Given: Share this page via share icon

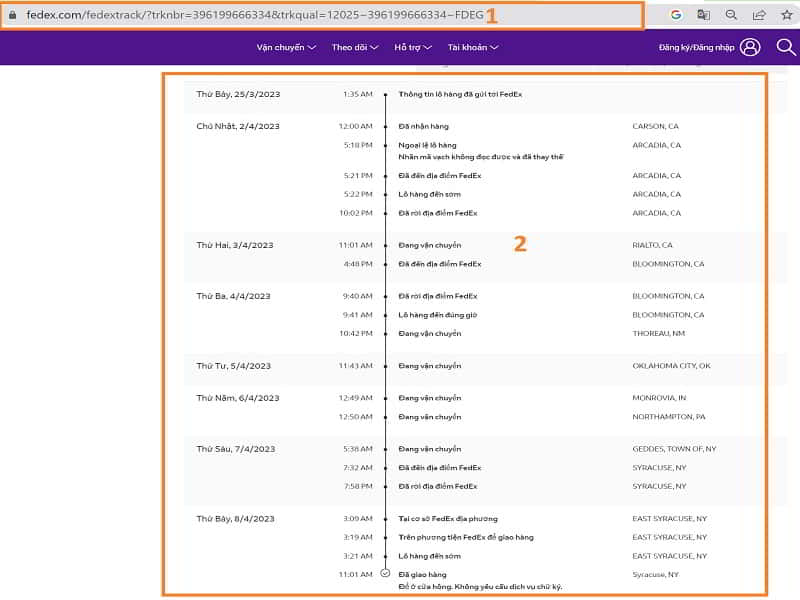Looking at the screenshot, I should (x=759, y=15).
